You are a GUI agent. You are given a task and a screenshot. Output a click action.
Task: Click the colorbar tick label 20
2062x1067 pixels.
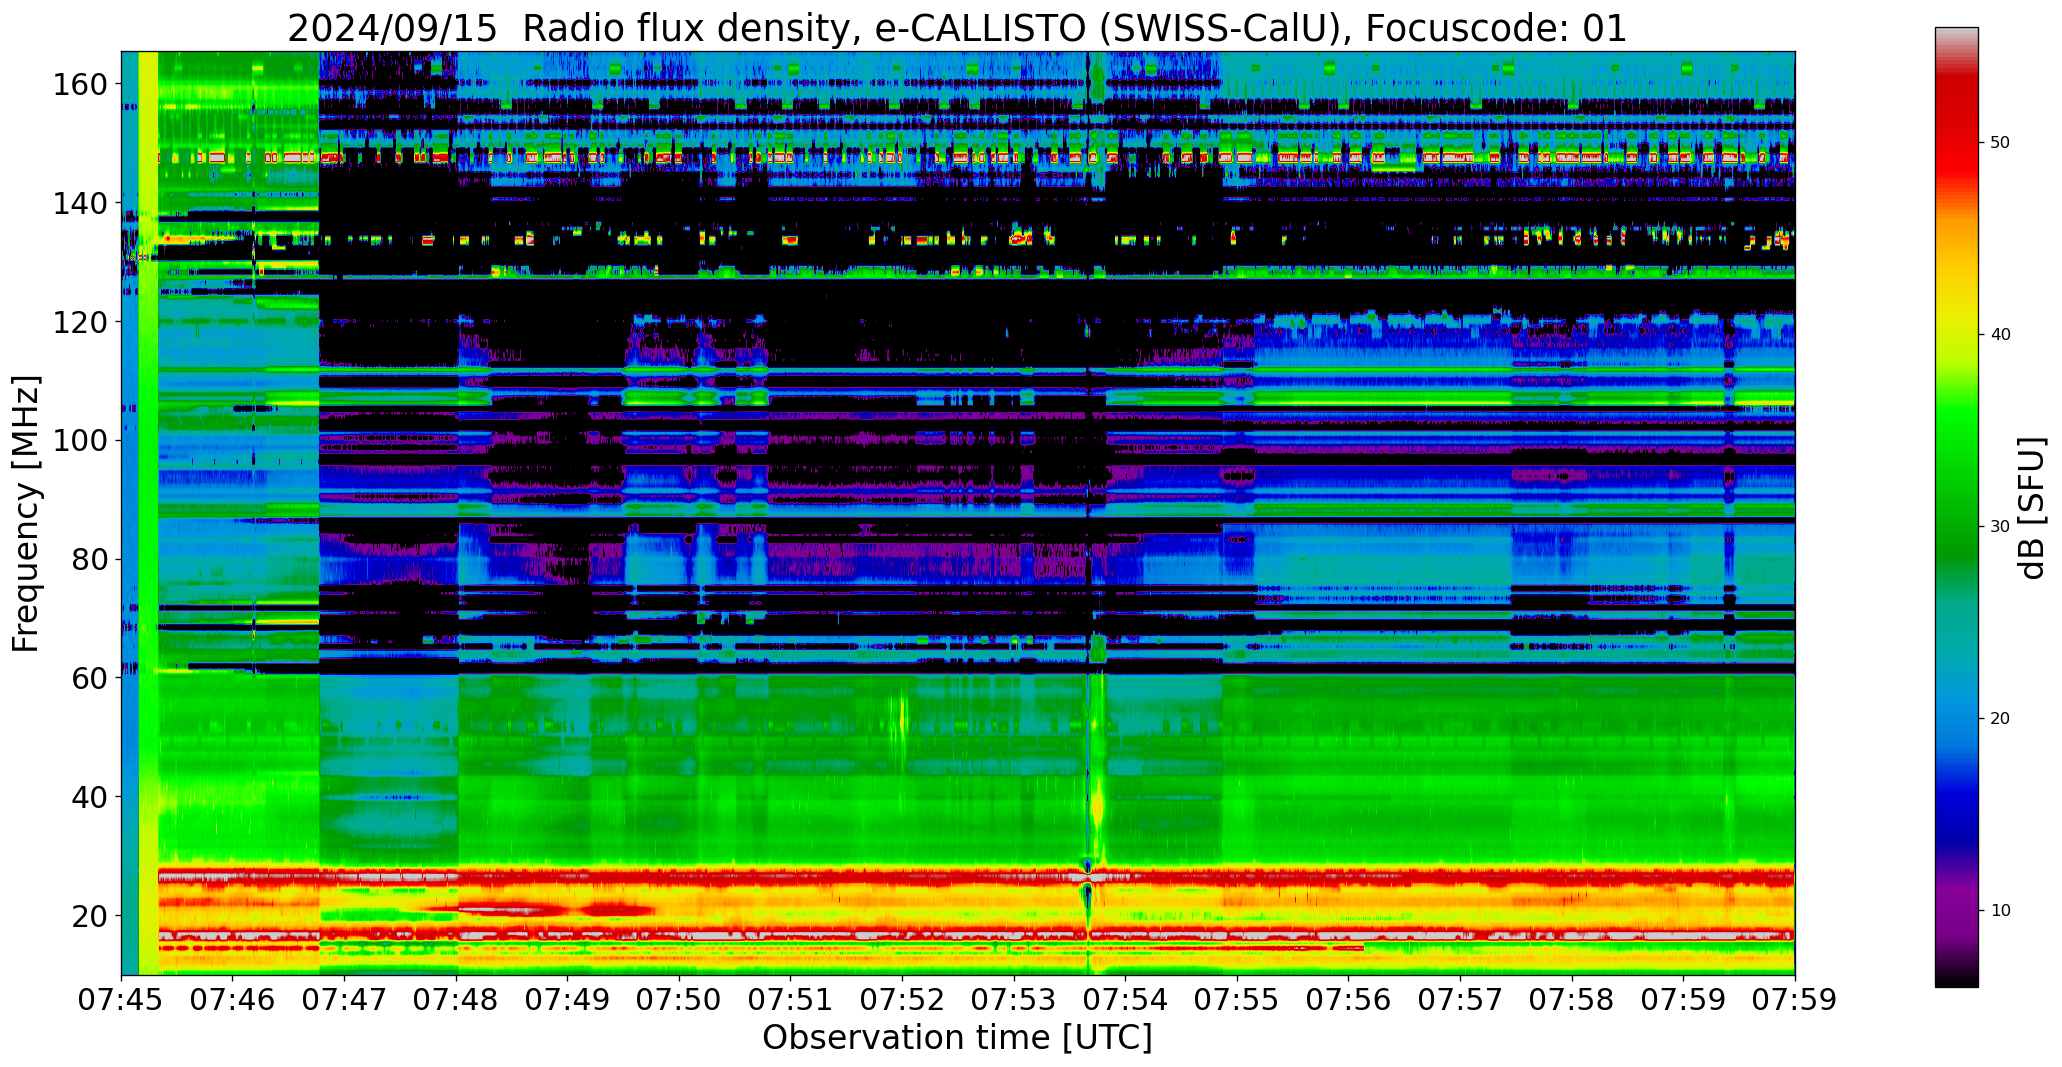click(x=2000, y=719)
